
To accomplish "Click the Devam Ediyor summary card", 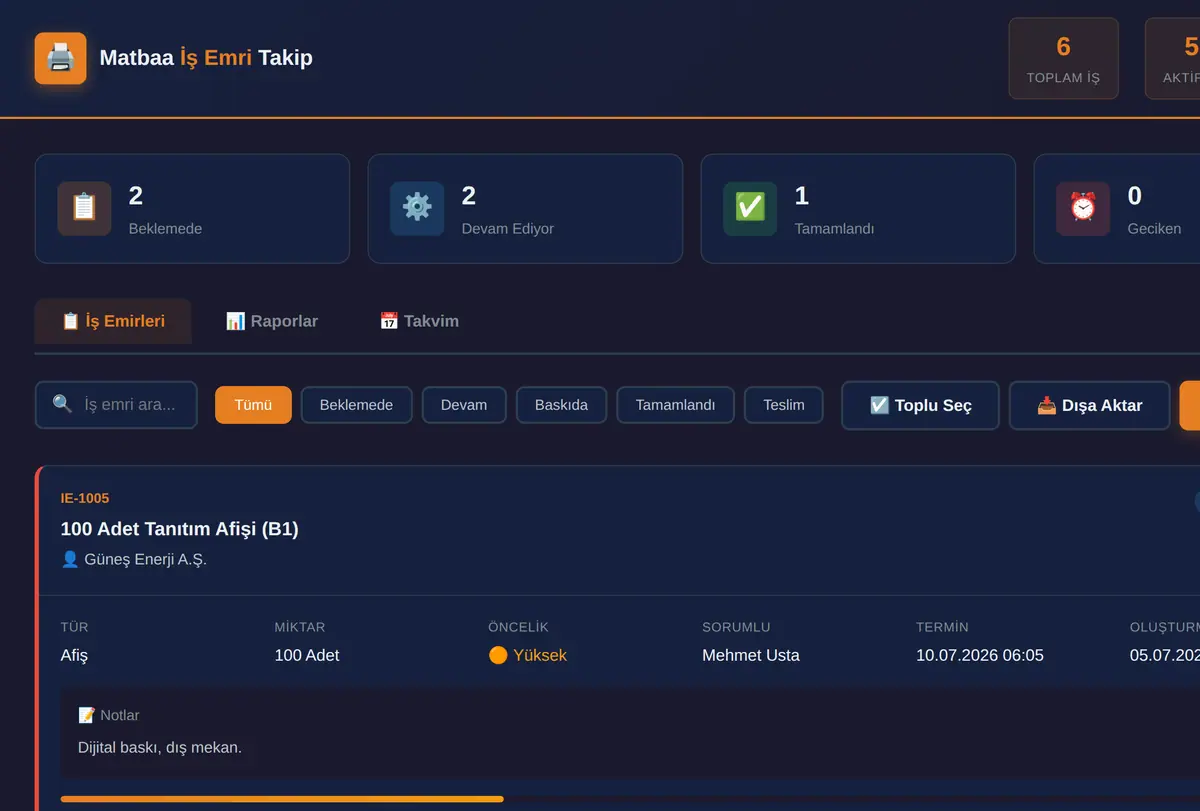I will 525,208.
